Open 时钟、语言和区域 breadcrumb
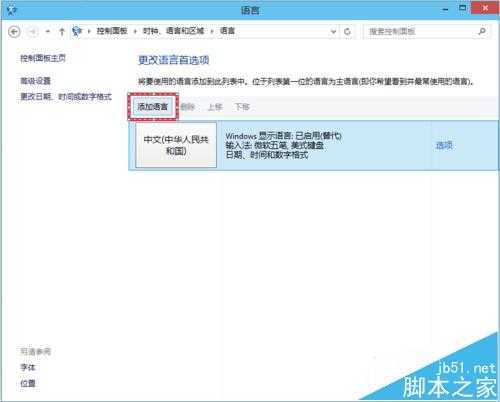This screenshot has height=402, width=500. (174, 31)
